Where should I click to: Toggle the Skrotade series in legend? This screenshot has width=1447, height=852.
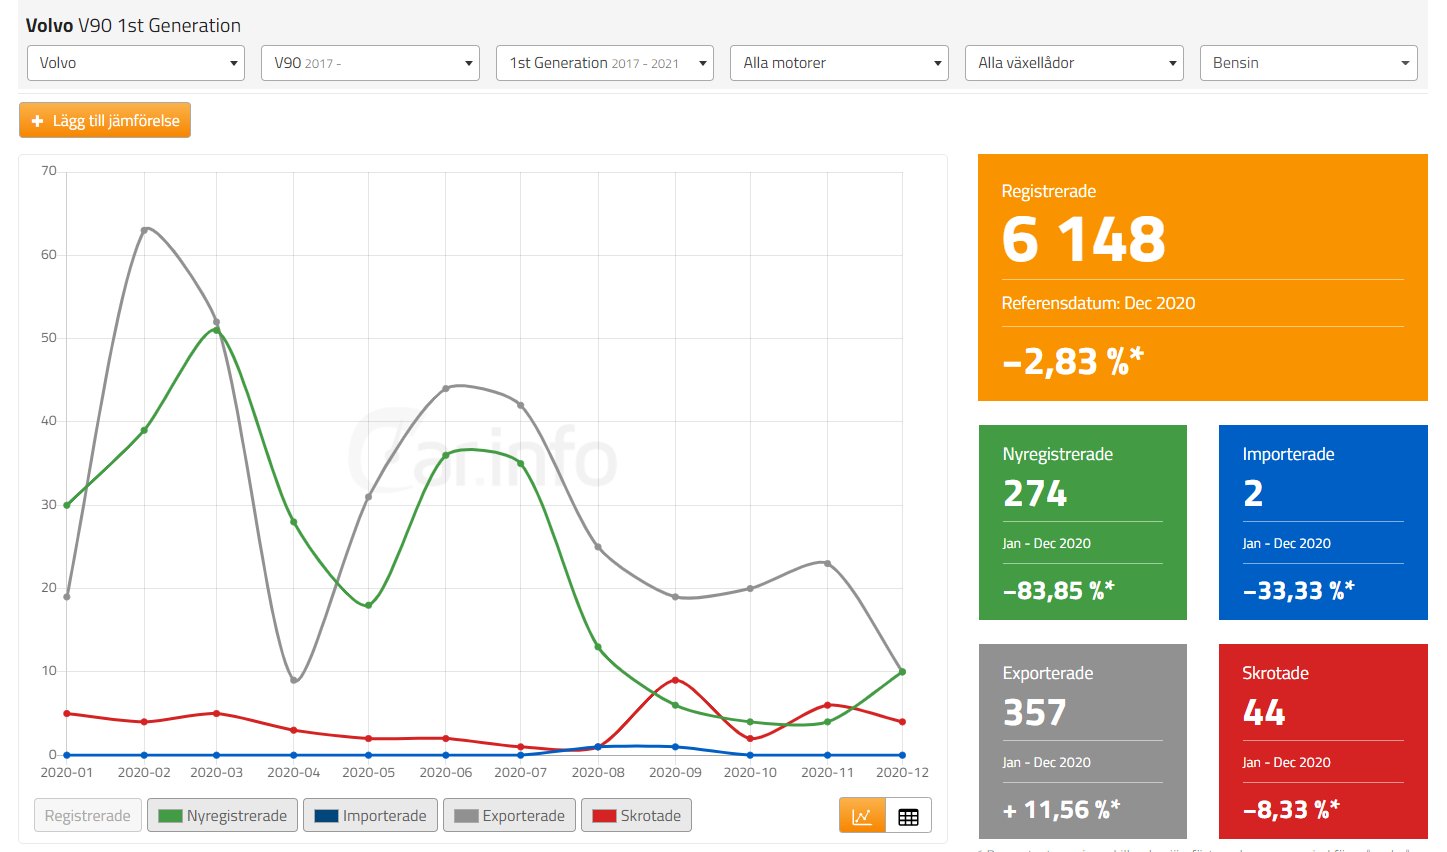636,815
